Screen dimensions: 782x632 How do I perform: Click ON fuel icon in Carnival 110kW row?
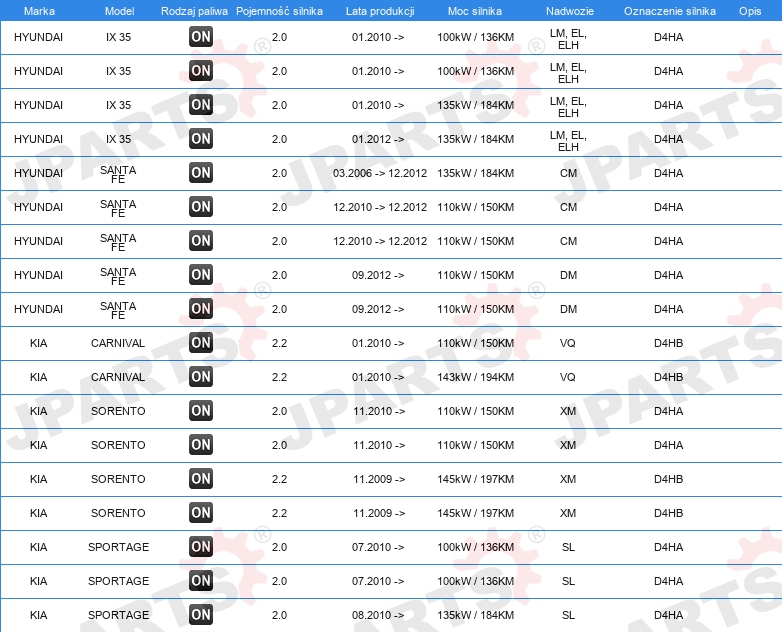(201, 343)
